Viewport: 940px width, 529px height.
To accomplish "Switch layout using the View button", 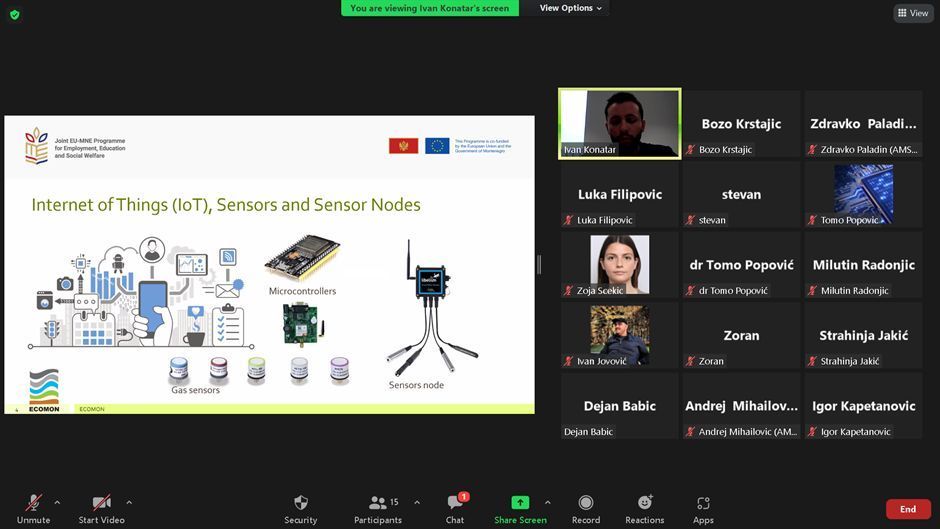I will click(913, 13).
